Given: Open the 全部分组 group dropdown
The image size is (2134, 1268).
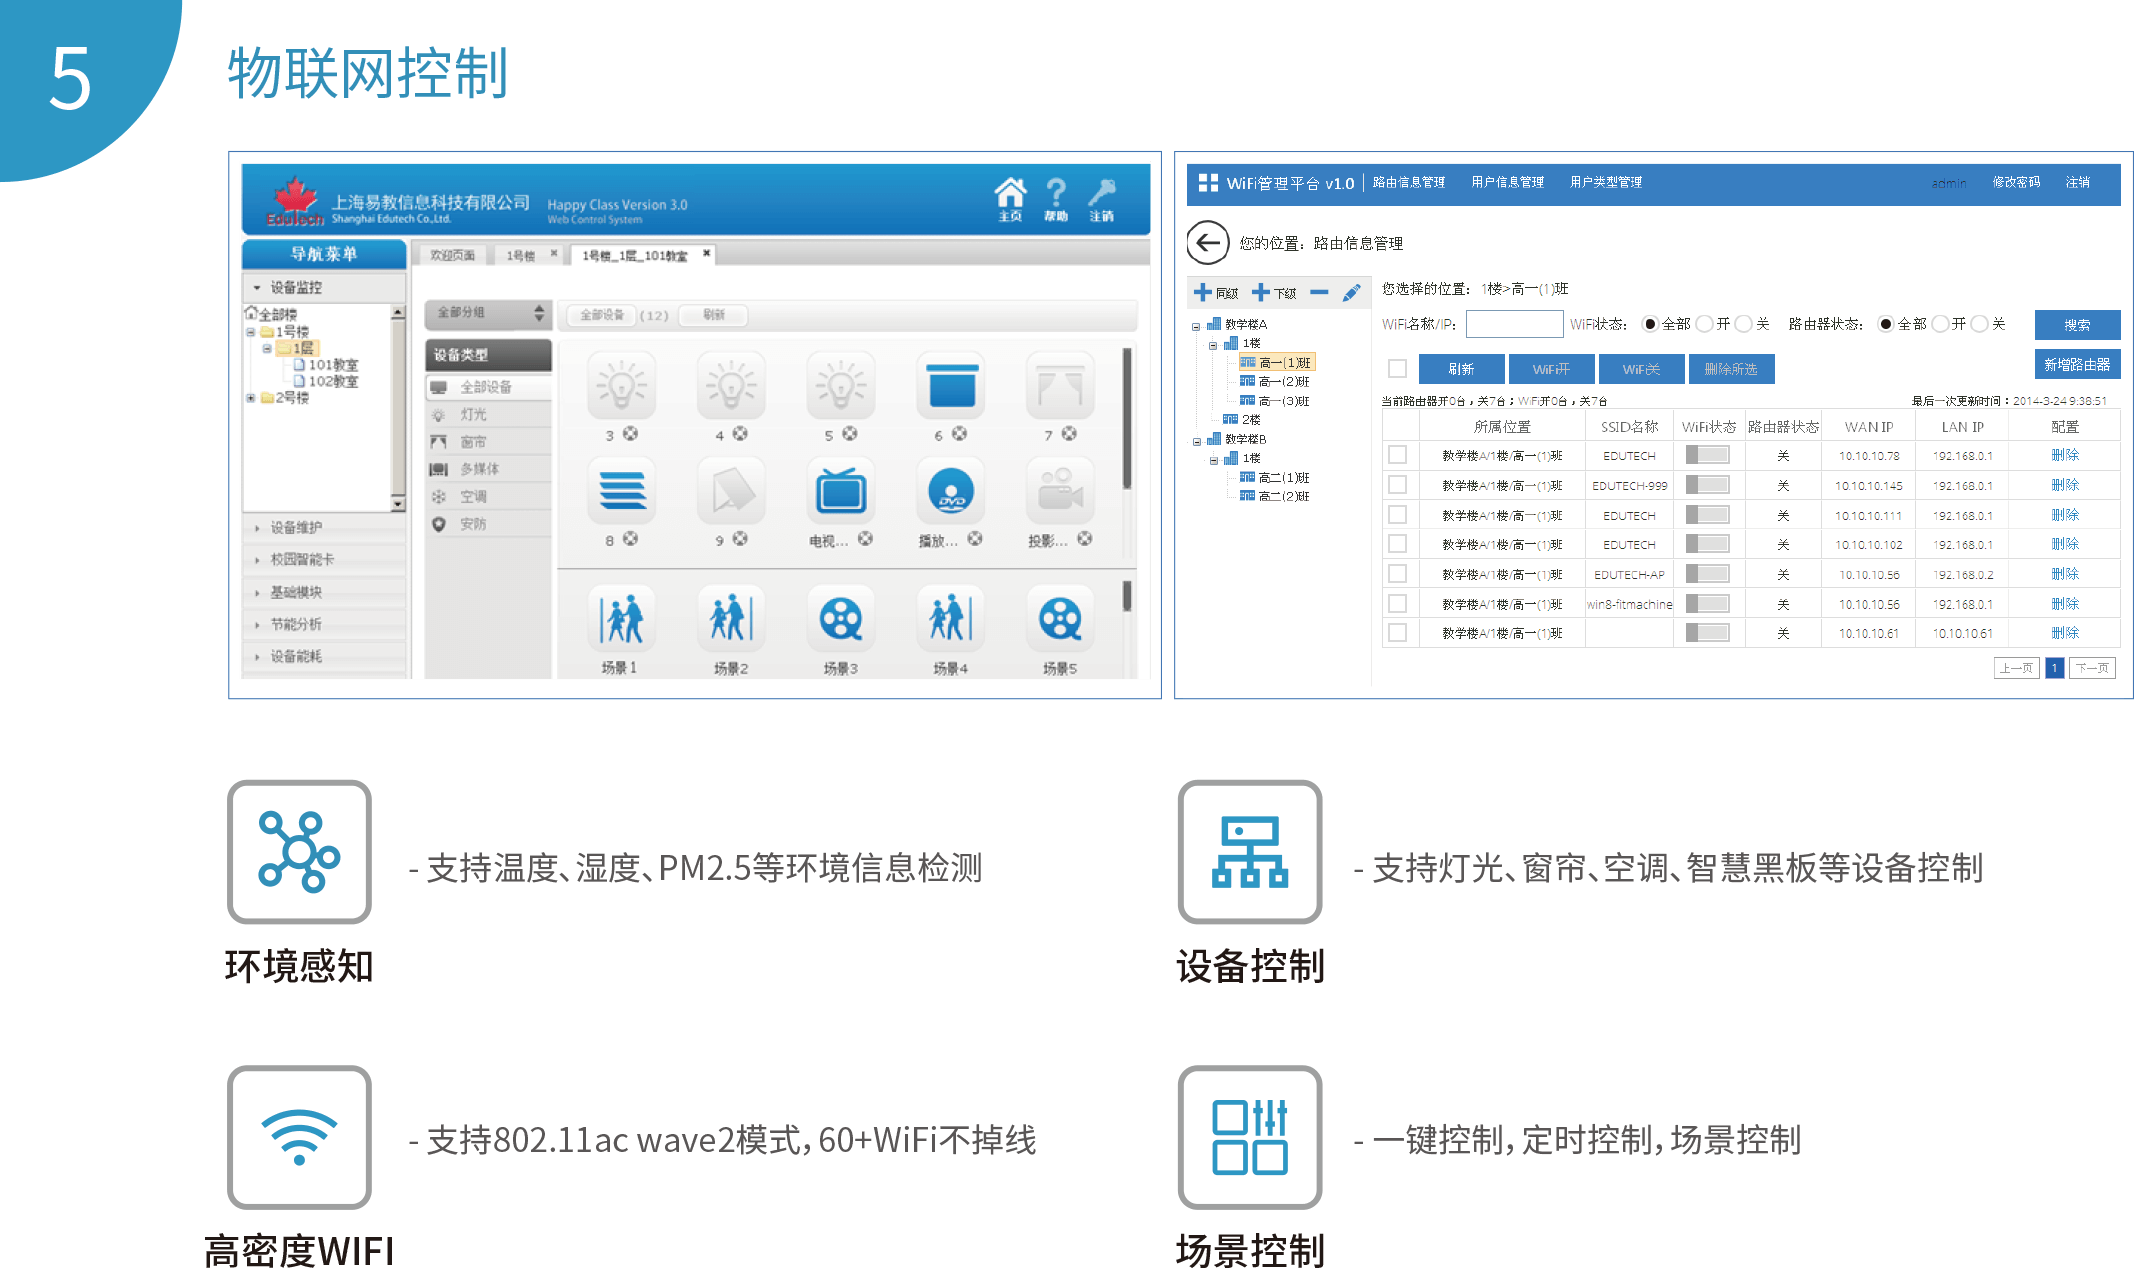Looking at the screenshot, I should point(489,313).
